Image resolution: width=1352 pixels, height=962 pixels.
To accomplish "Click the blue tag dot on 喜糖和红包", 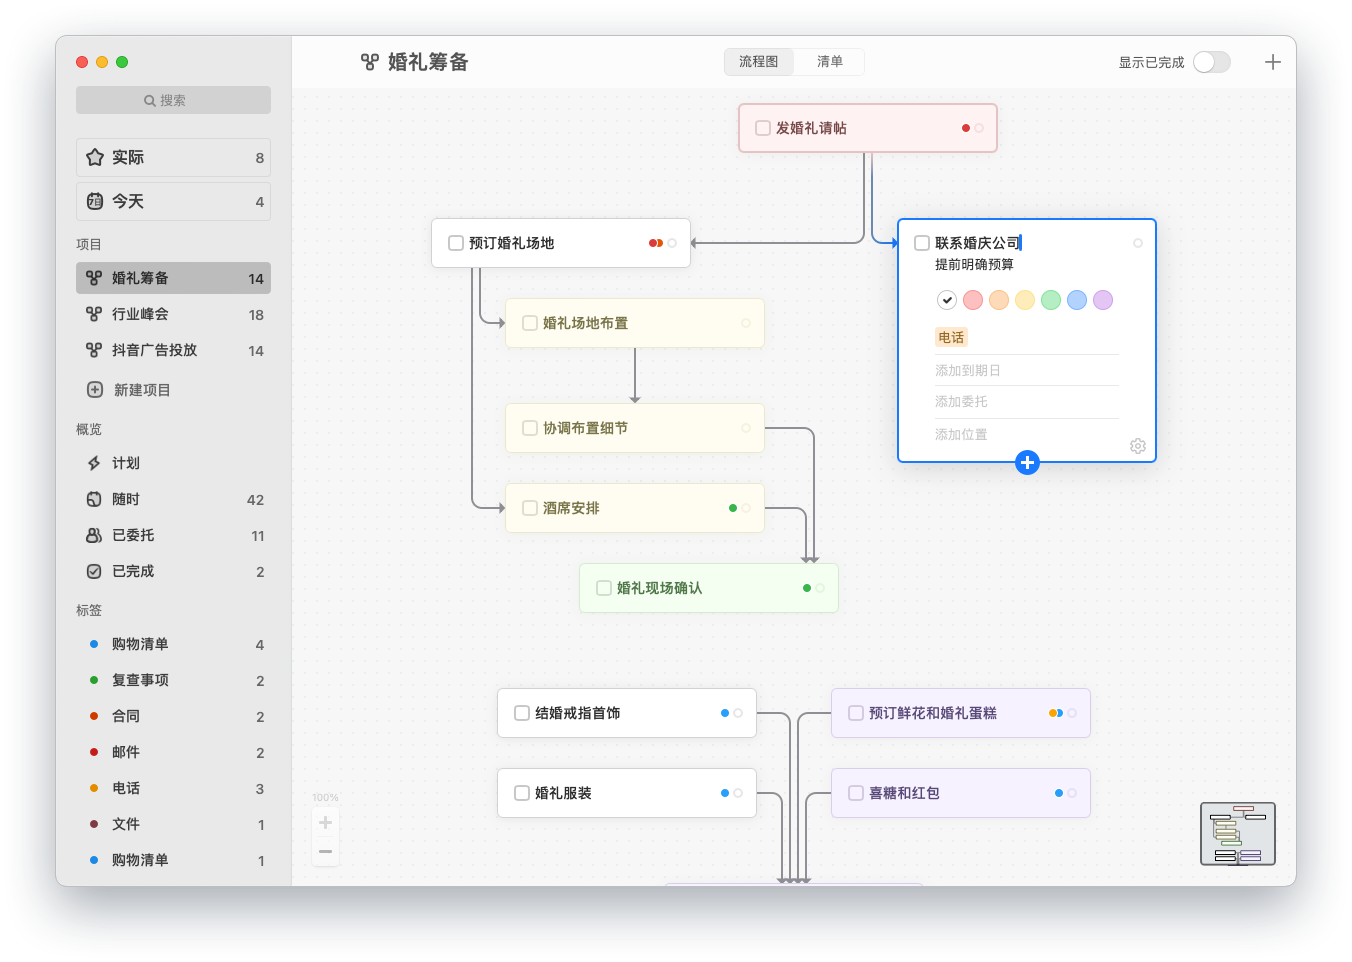I will pyautogui.click(x=1059, y=793).
